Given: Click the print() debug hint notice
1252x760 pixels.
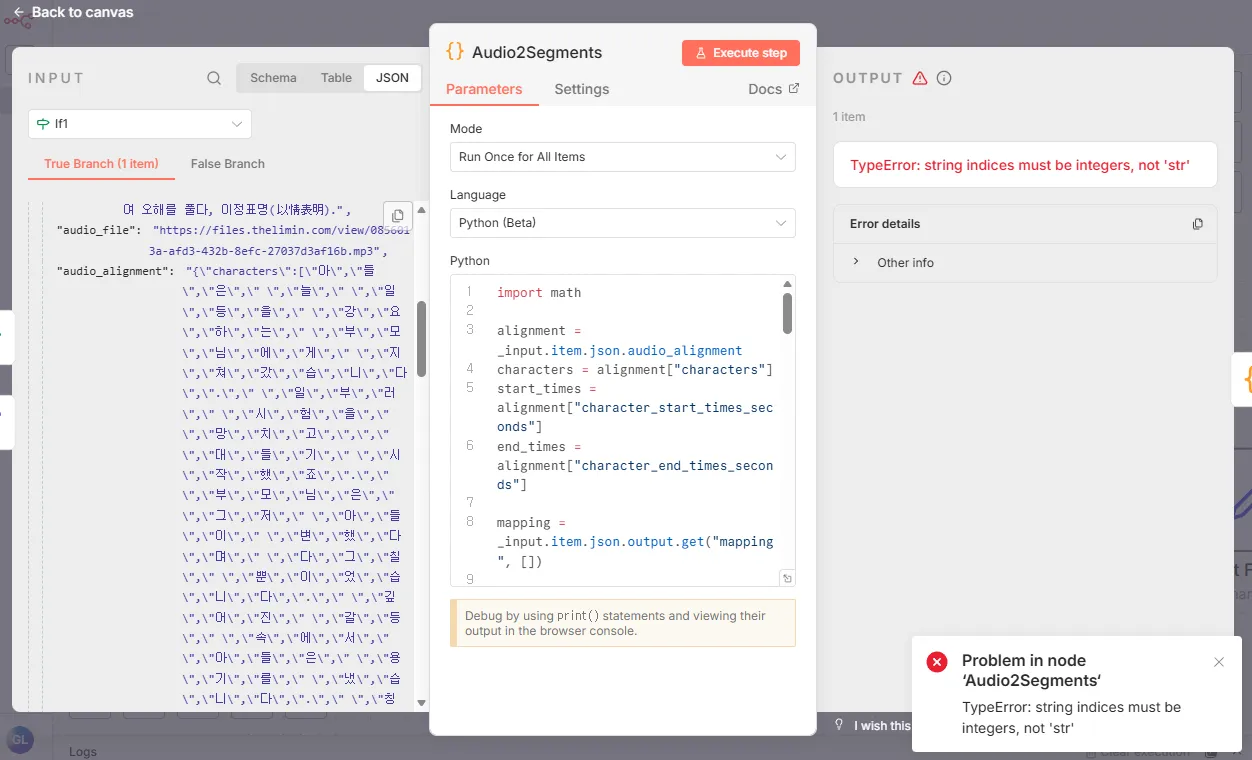Looking at the screenshot, I should click(622, 623).
